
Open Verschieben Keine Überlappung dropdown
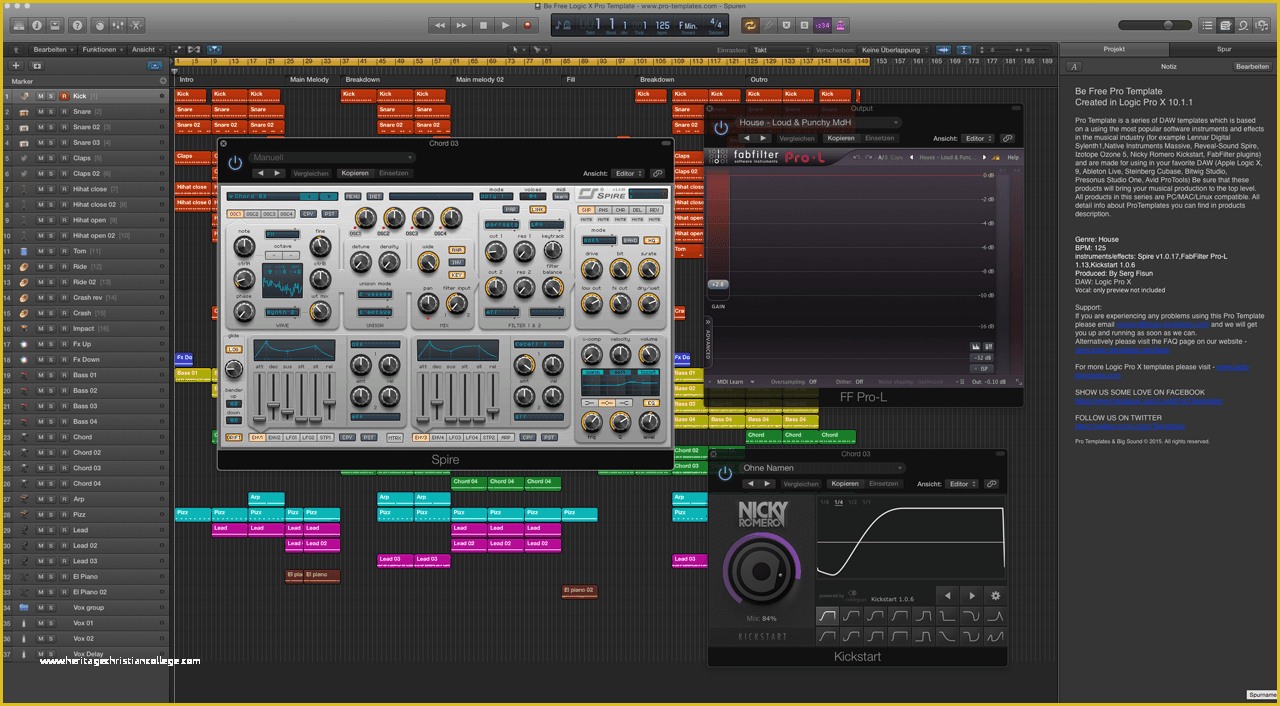point(894,49)
